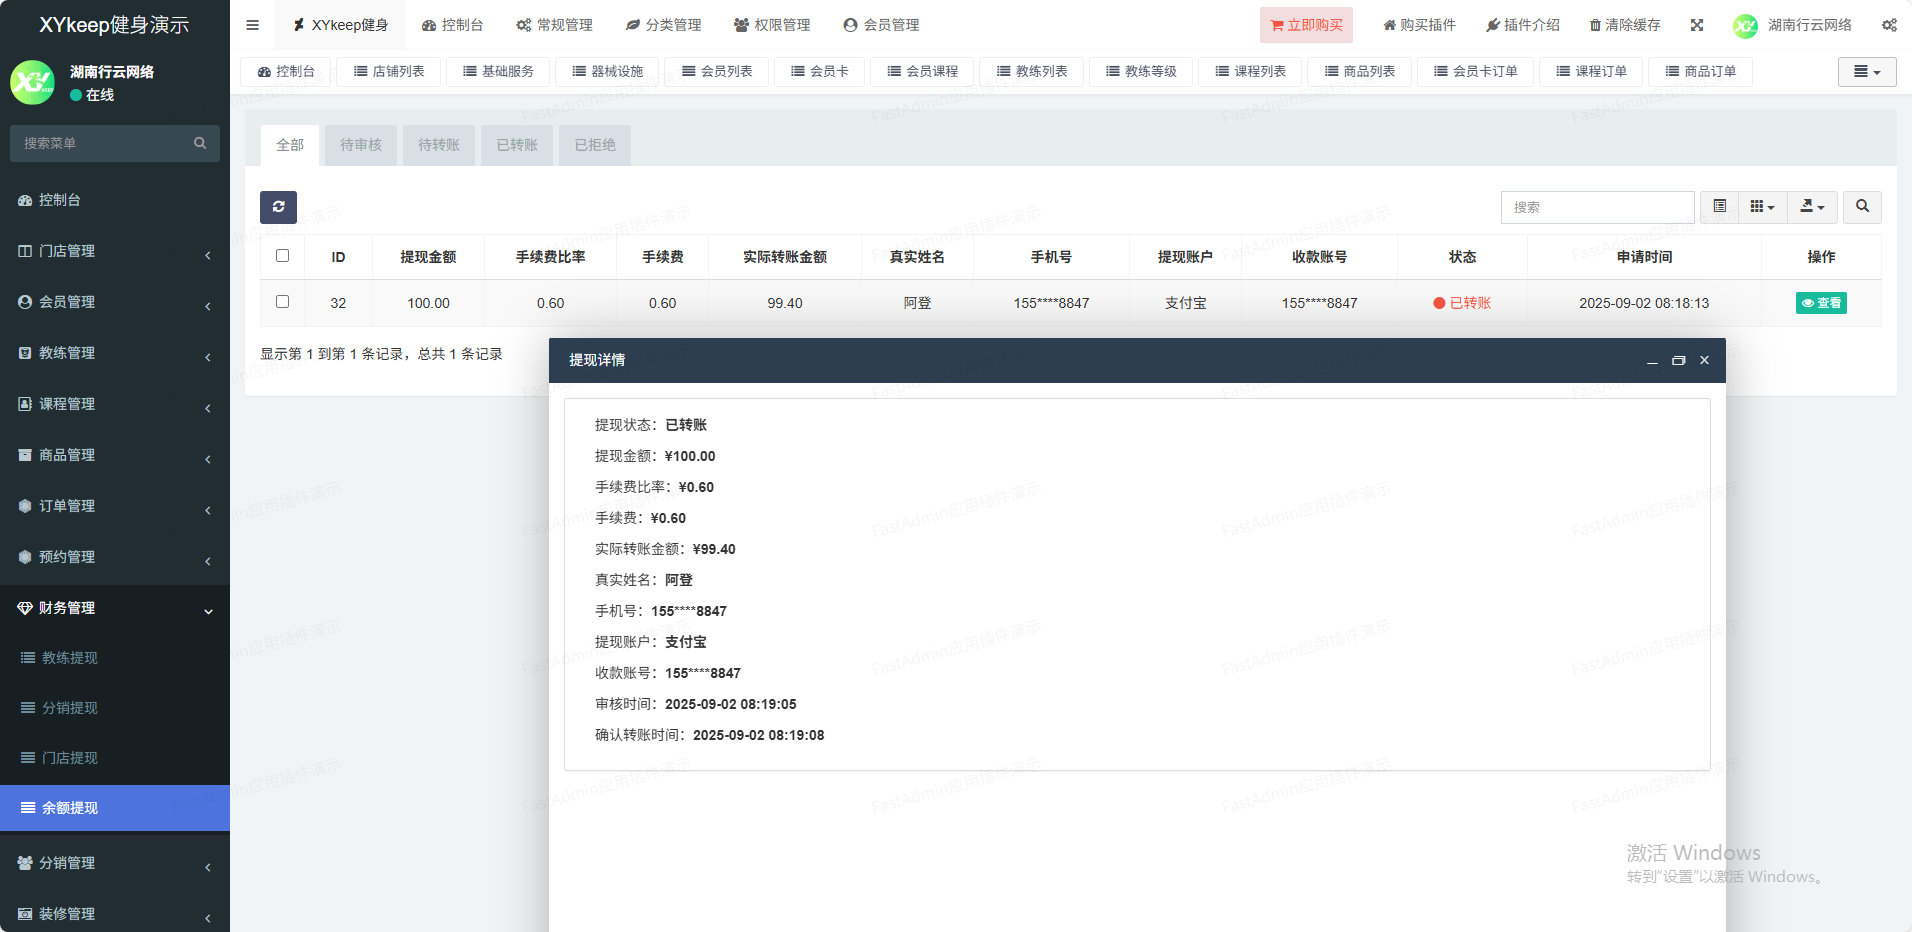Switch to the 已拒绝 tab
Image resolution: width=1912 pixels, height=932 pixels.
point(595,145)
